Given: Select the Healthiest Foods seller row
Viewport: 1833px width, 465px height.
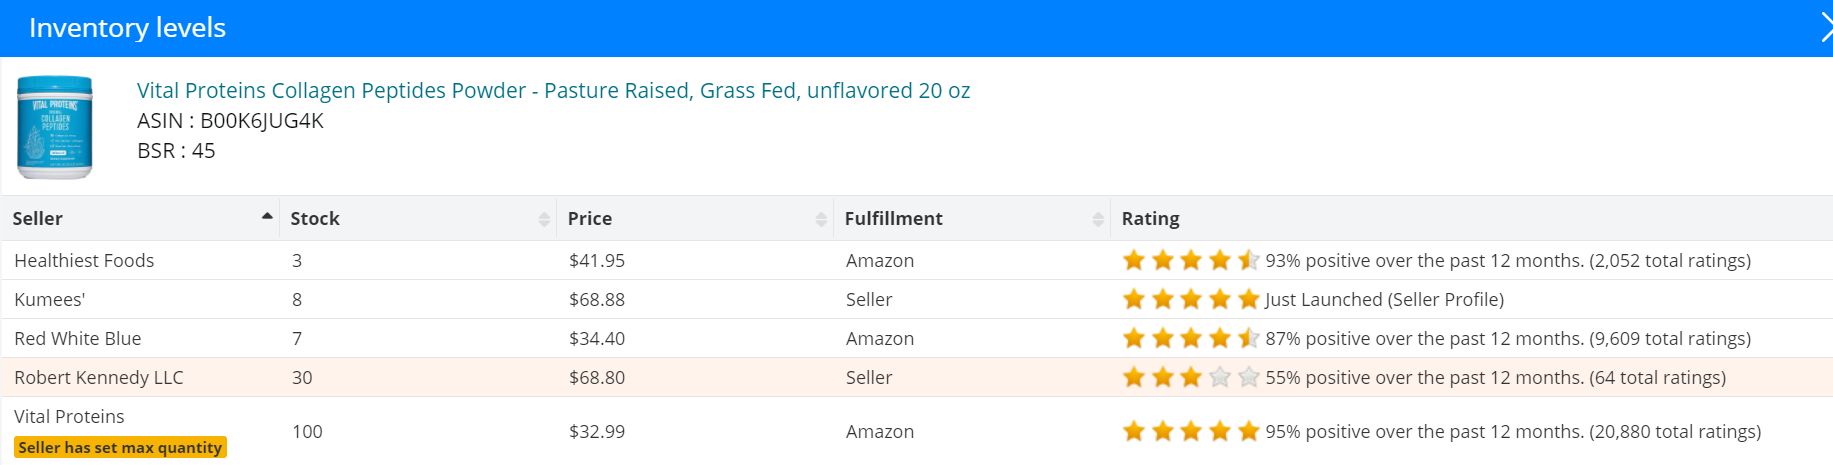Looking at the screenshot, I should tap(917, 260).
